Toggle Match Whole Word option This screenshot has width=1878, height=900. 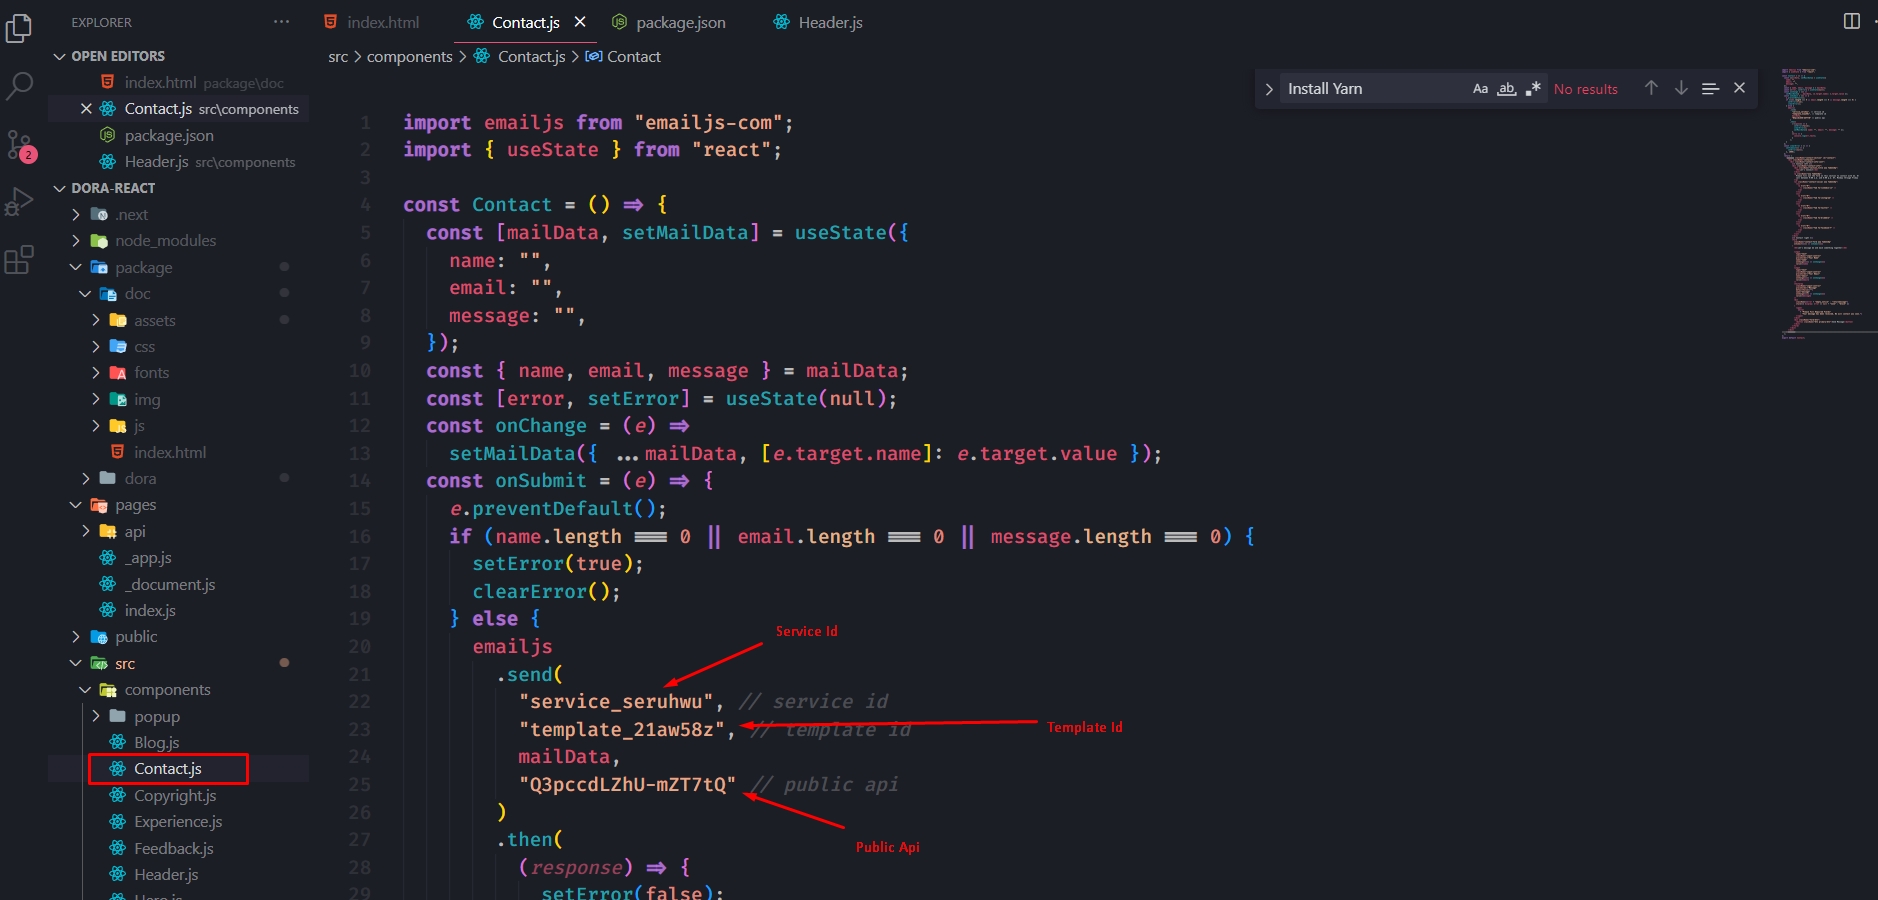tap(1506, 89)
